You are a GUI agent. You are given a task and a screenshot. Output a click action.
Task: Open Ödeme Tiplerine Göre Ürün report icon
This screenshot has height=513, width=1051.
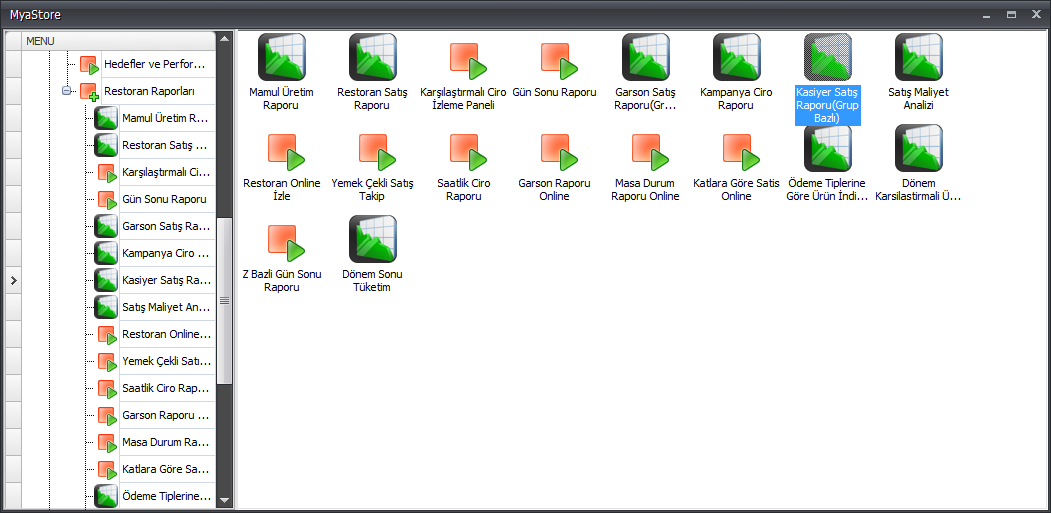pos(828,148)
